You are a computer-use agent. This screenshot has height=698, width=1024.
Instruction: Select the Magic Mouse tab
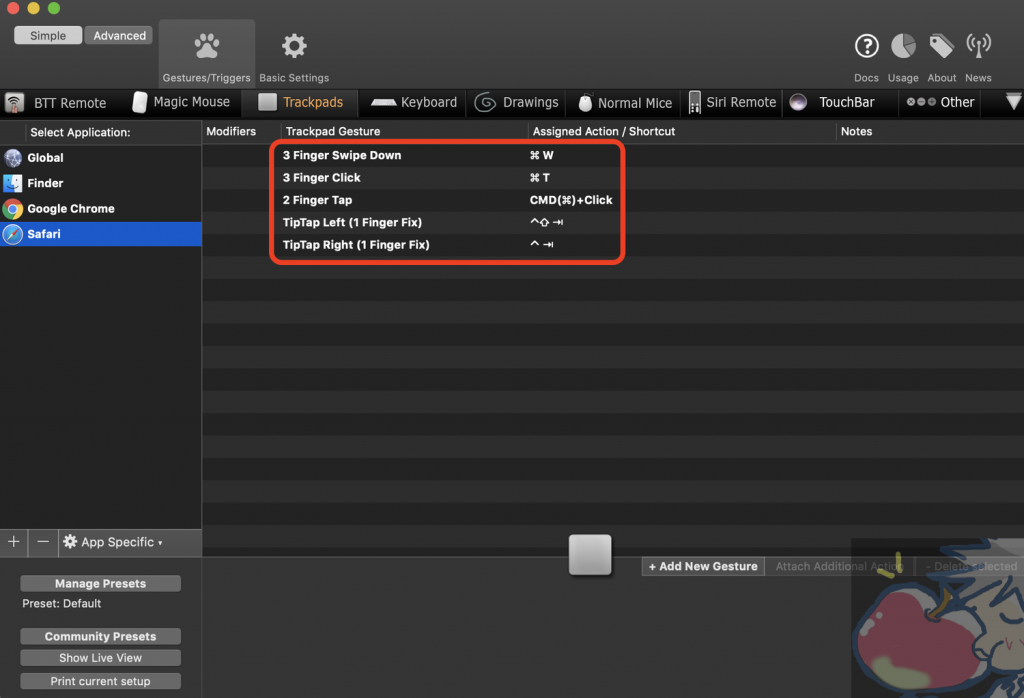point(182,102)
